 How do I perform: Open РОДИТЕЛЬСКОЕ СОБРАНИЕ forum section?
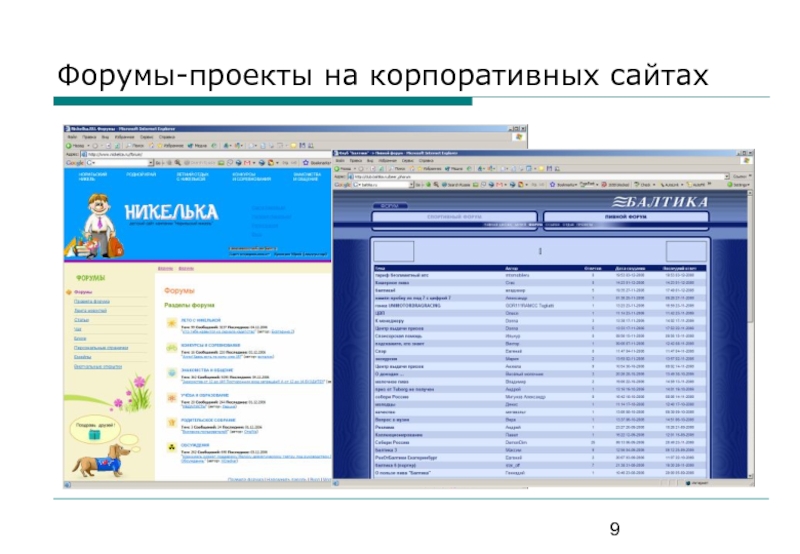click(207, 420)
